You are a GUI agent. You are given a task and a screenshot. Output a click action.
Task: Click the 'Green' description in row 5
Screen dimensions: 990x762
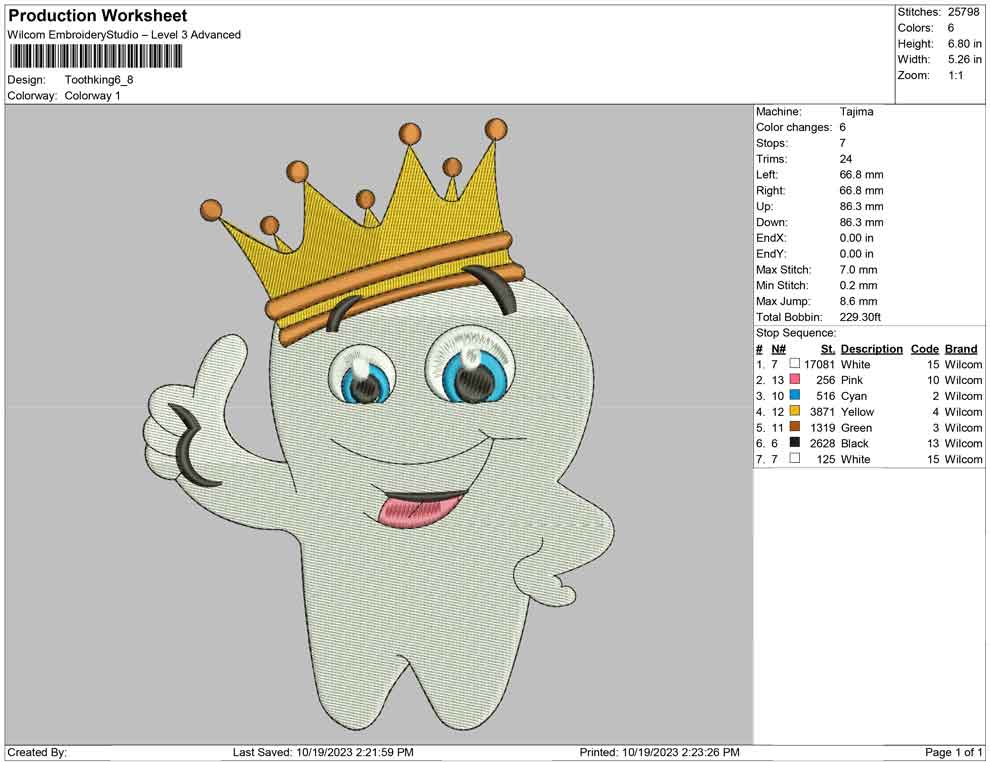coord(856,427)
